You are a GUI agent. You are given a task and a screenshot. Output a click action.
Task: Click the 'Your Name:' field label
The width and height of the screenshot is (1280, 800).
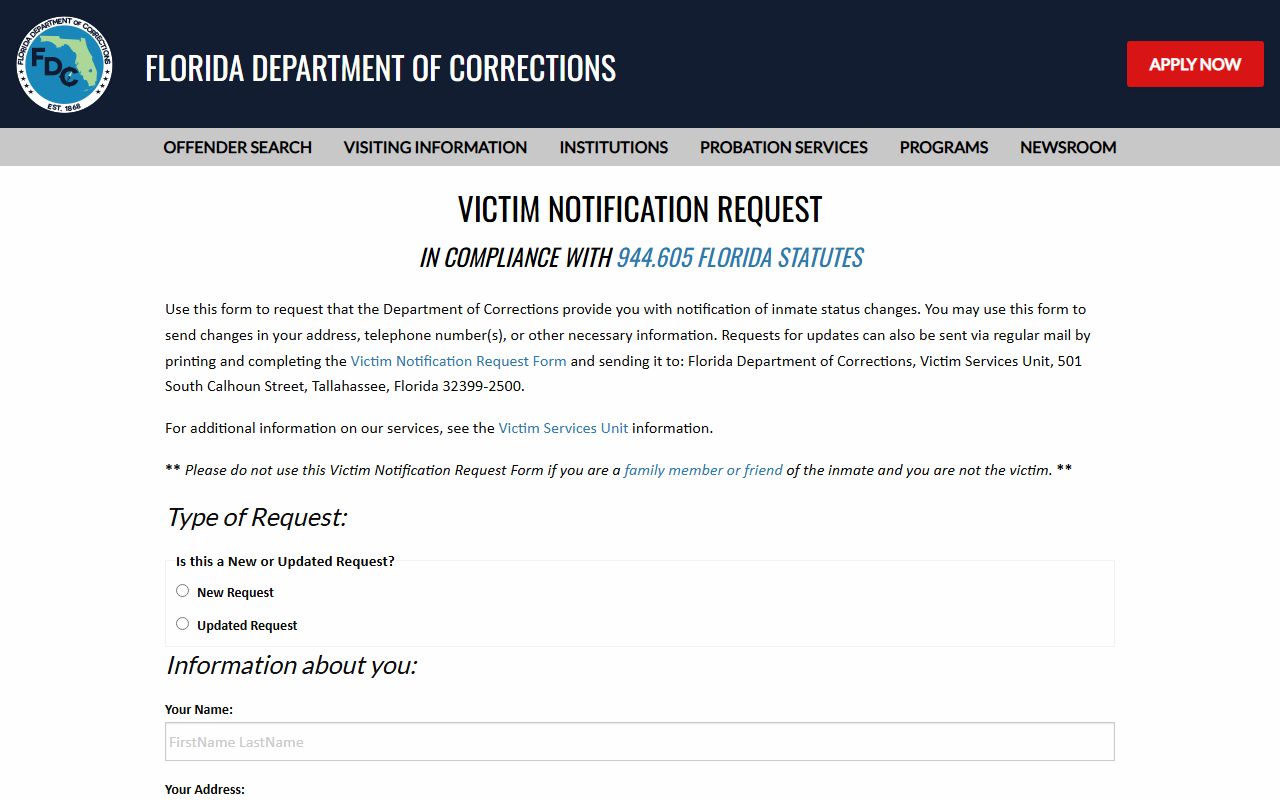tap(199, 710)
